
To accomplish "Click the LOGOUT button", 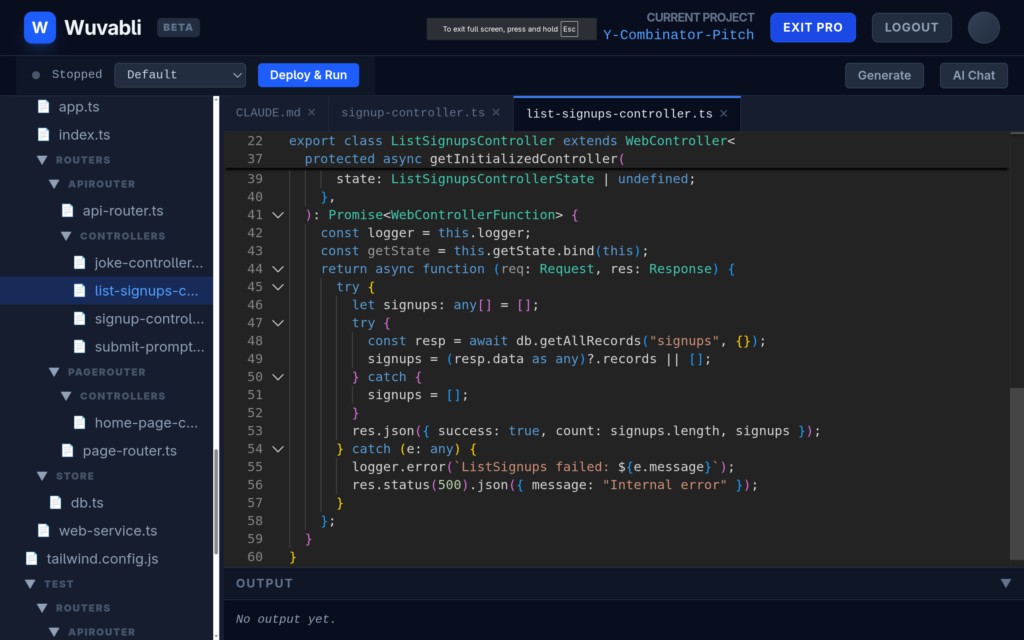I will click(912, 27).
